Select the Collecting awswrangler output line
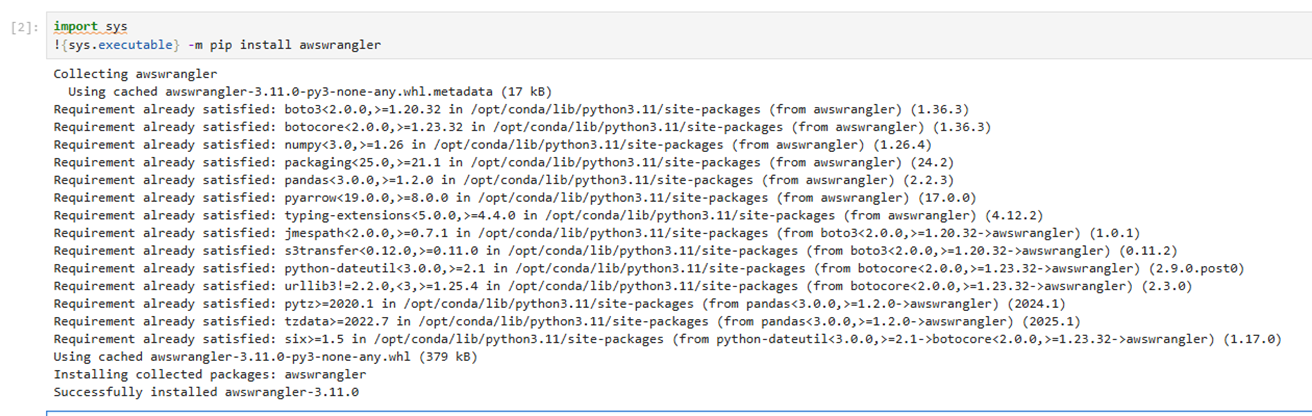The width and height of the screenshot is (1312, 416). [135, 74]
